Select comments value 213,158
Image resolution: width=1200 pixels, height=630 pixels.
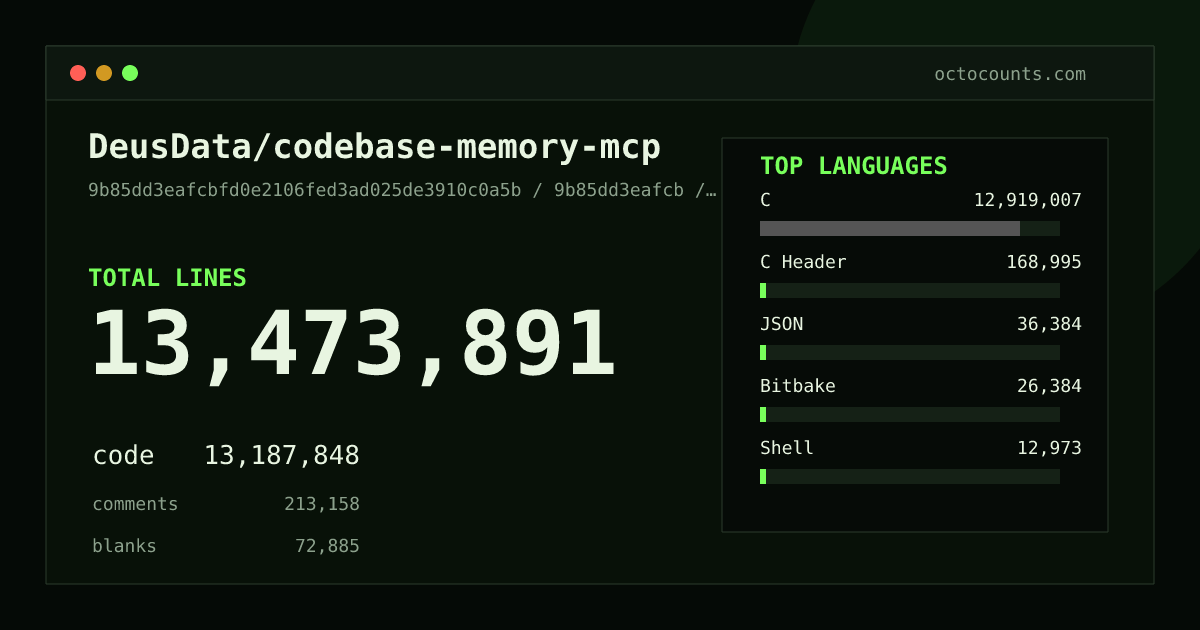[322, 504]
